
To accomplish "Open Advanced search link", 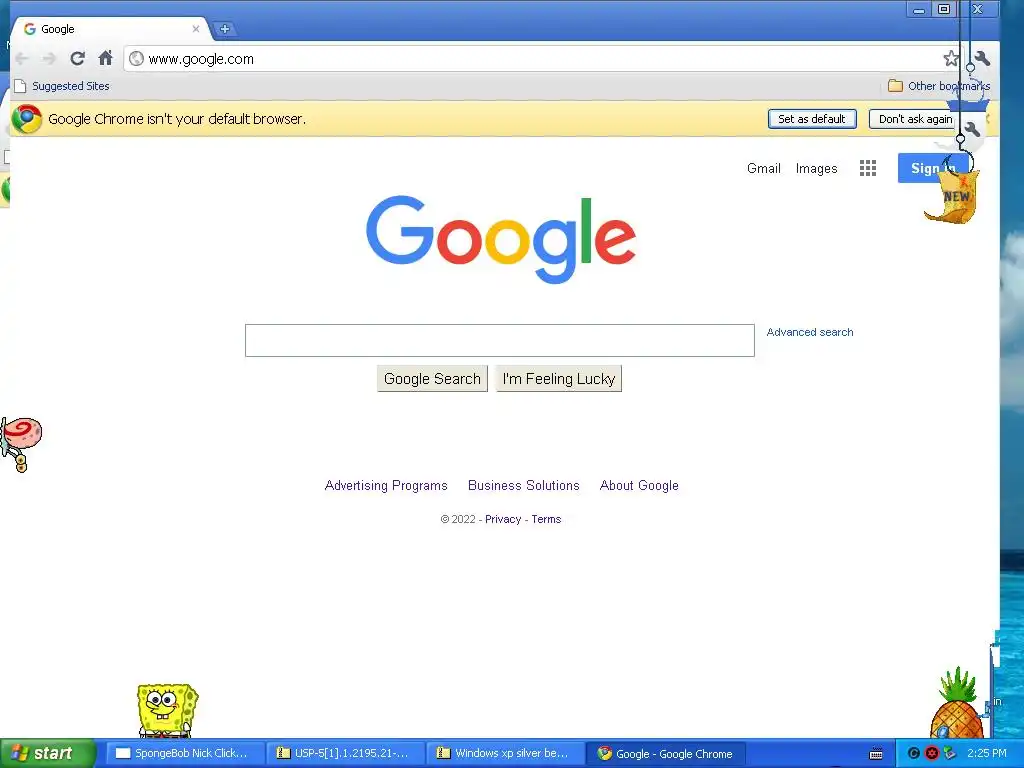I will 810,332.
